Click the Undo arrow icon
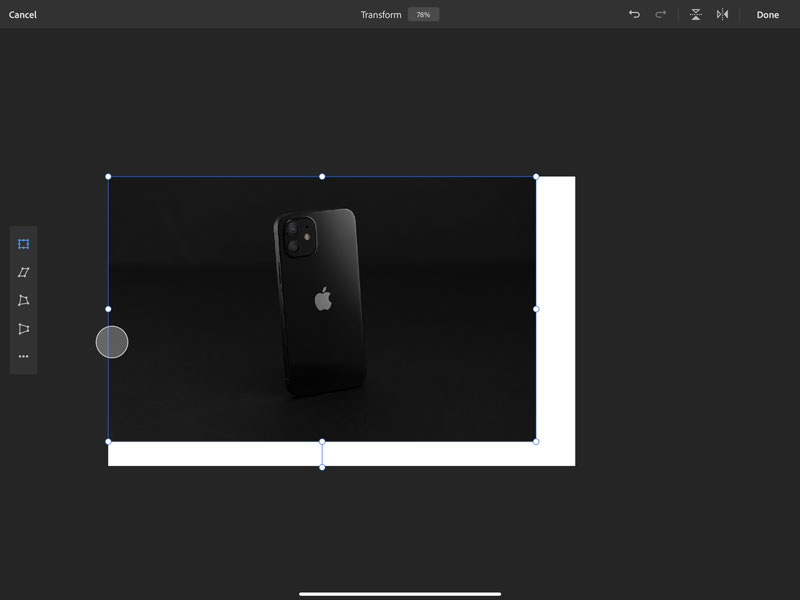 [x=634, y=15]
